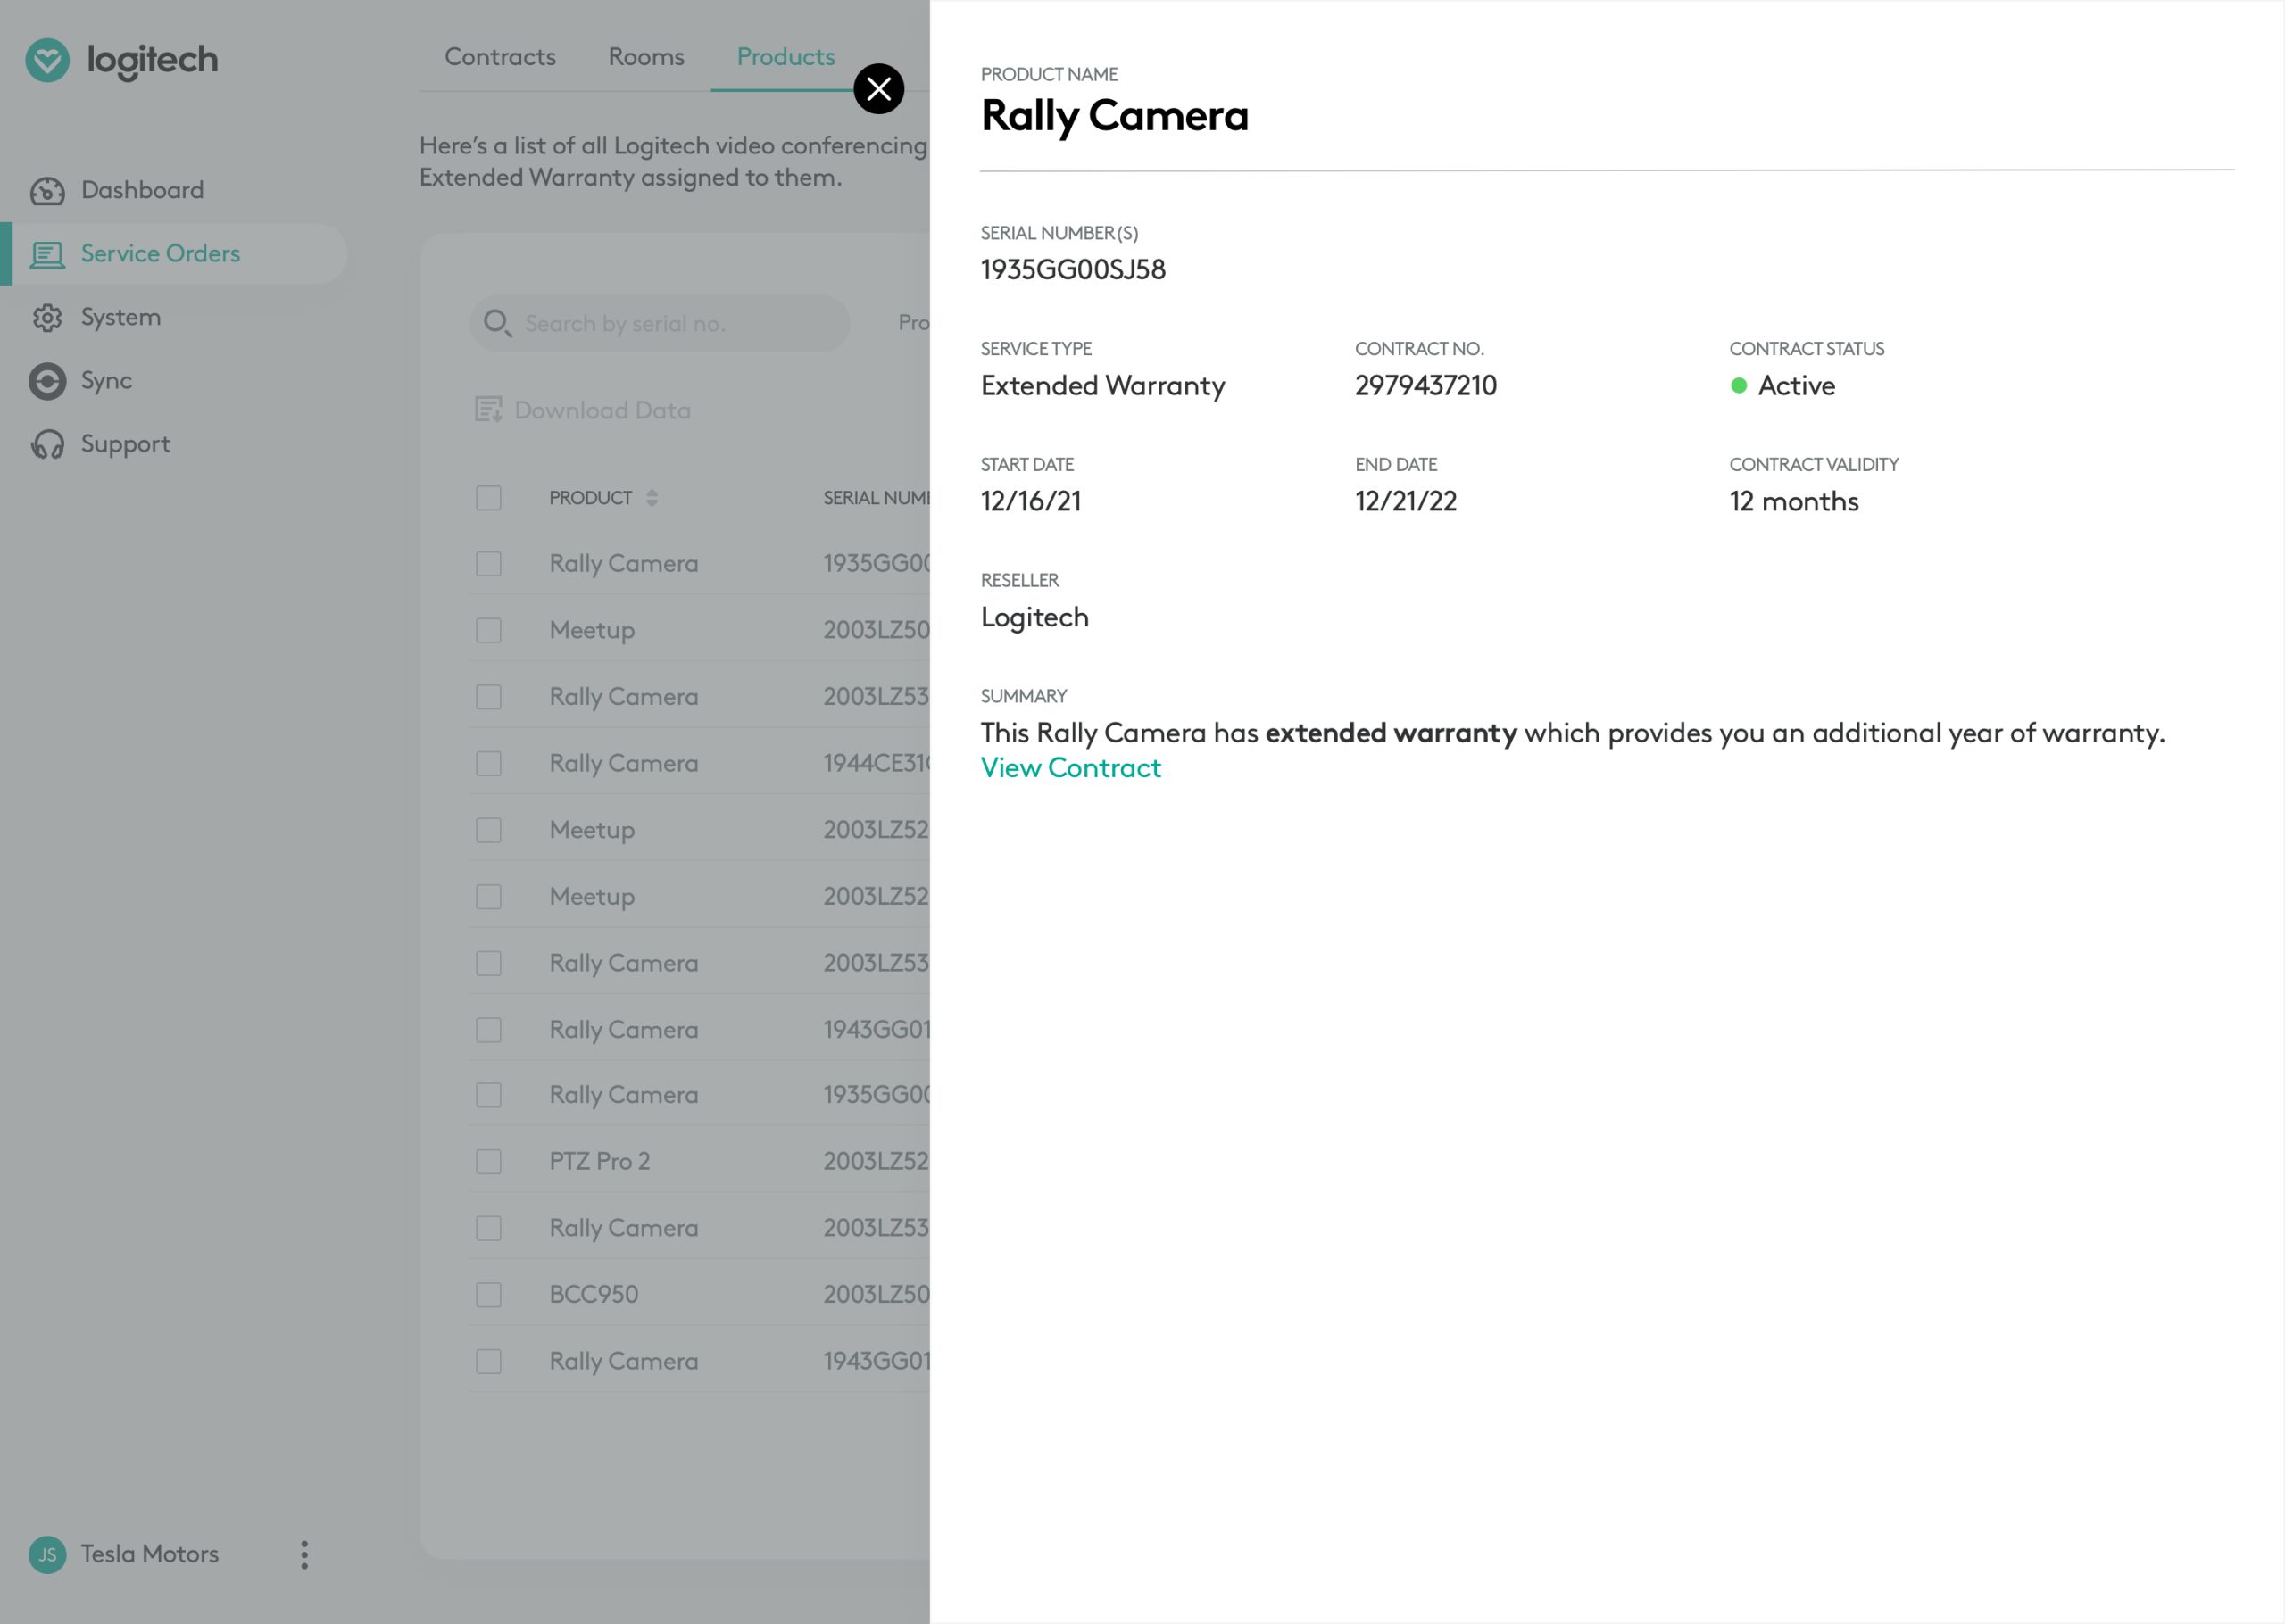Toggle the select-all header checkbox
Image resolution: width=2285 pixels, height=1624 pixels.
[488, 498]
